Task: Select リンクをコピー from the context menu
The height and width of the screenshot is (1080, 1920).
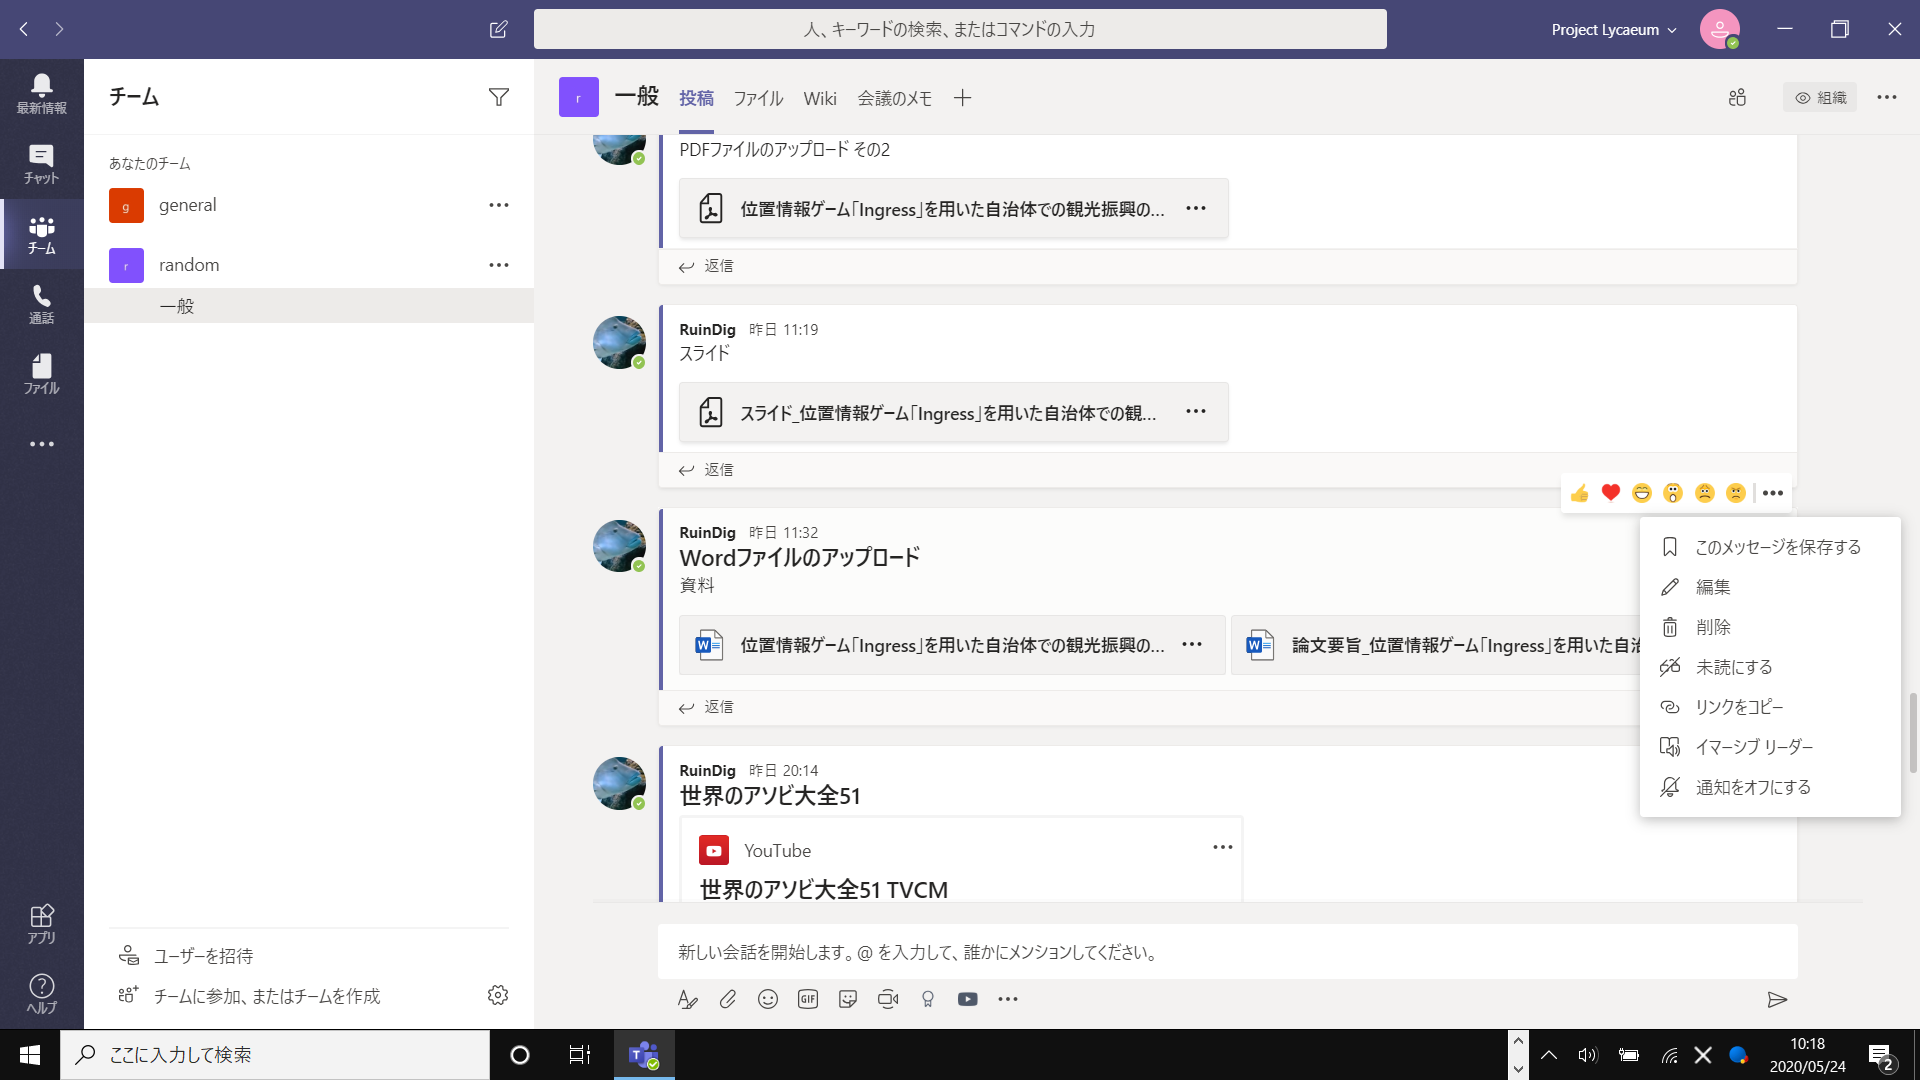Action: (1738, 706)
